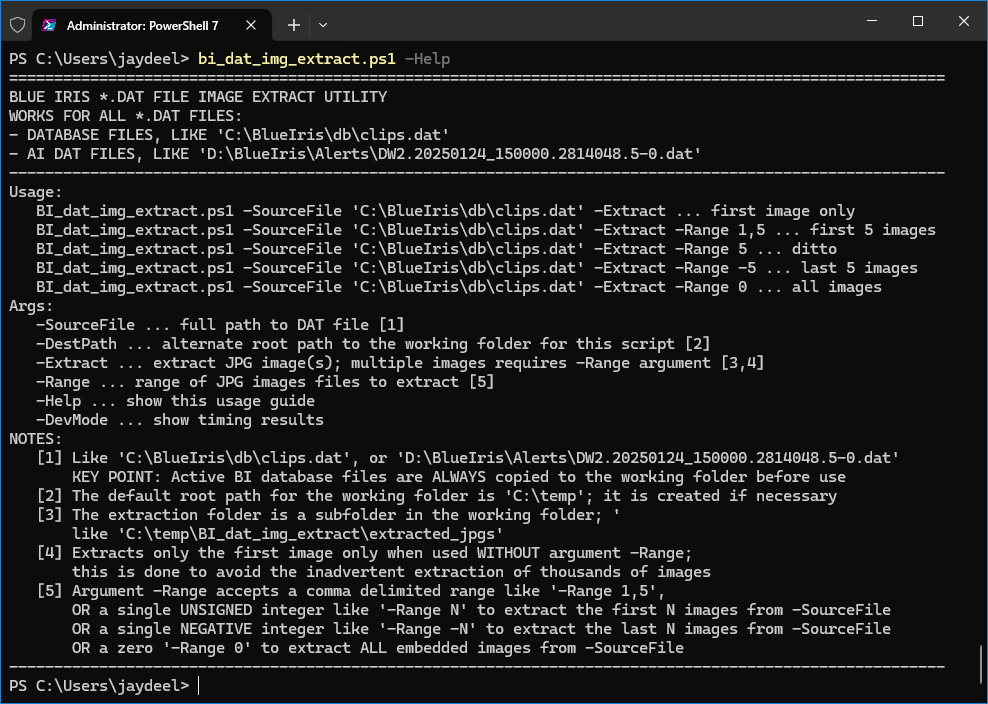Open the new tab profile dropdown
The height and width of the screenshot is (704, 988).
tap(323, 25)
